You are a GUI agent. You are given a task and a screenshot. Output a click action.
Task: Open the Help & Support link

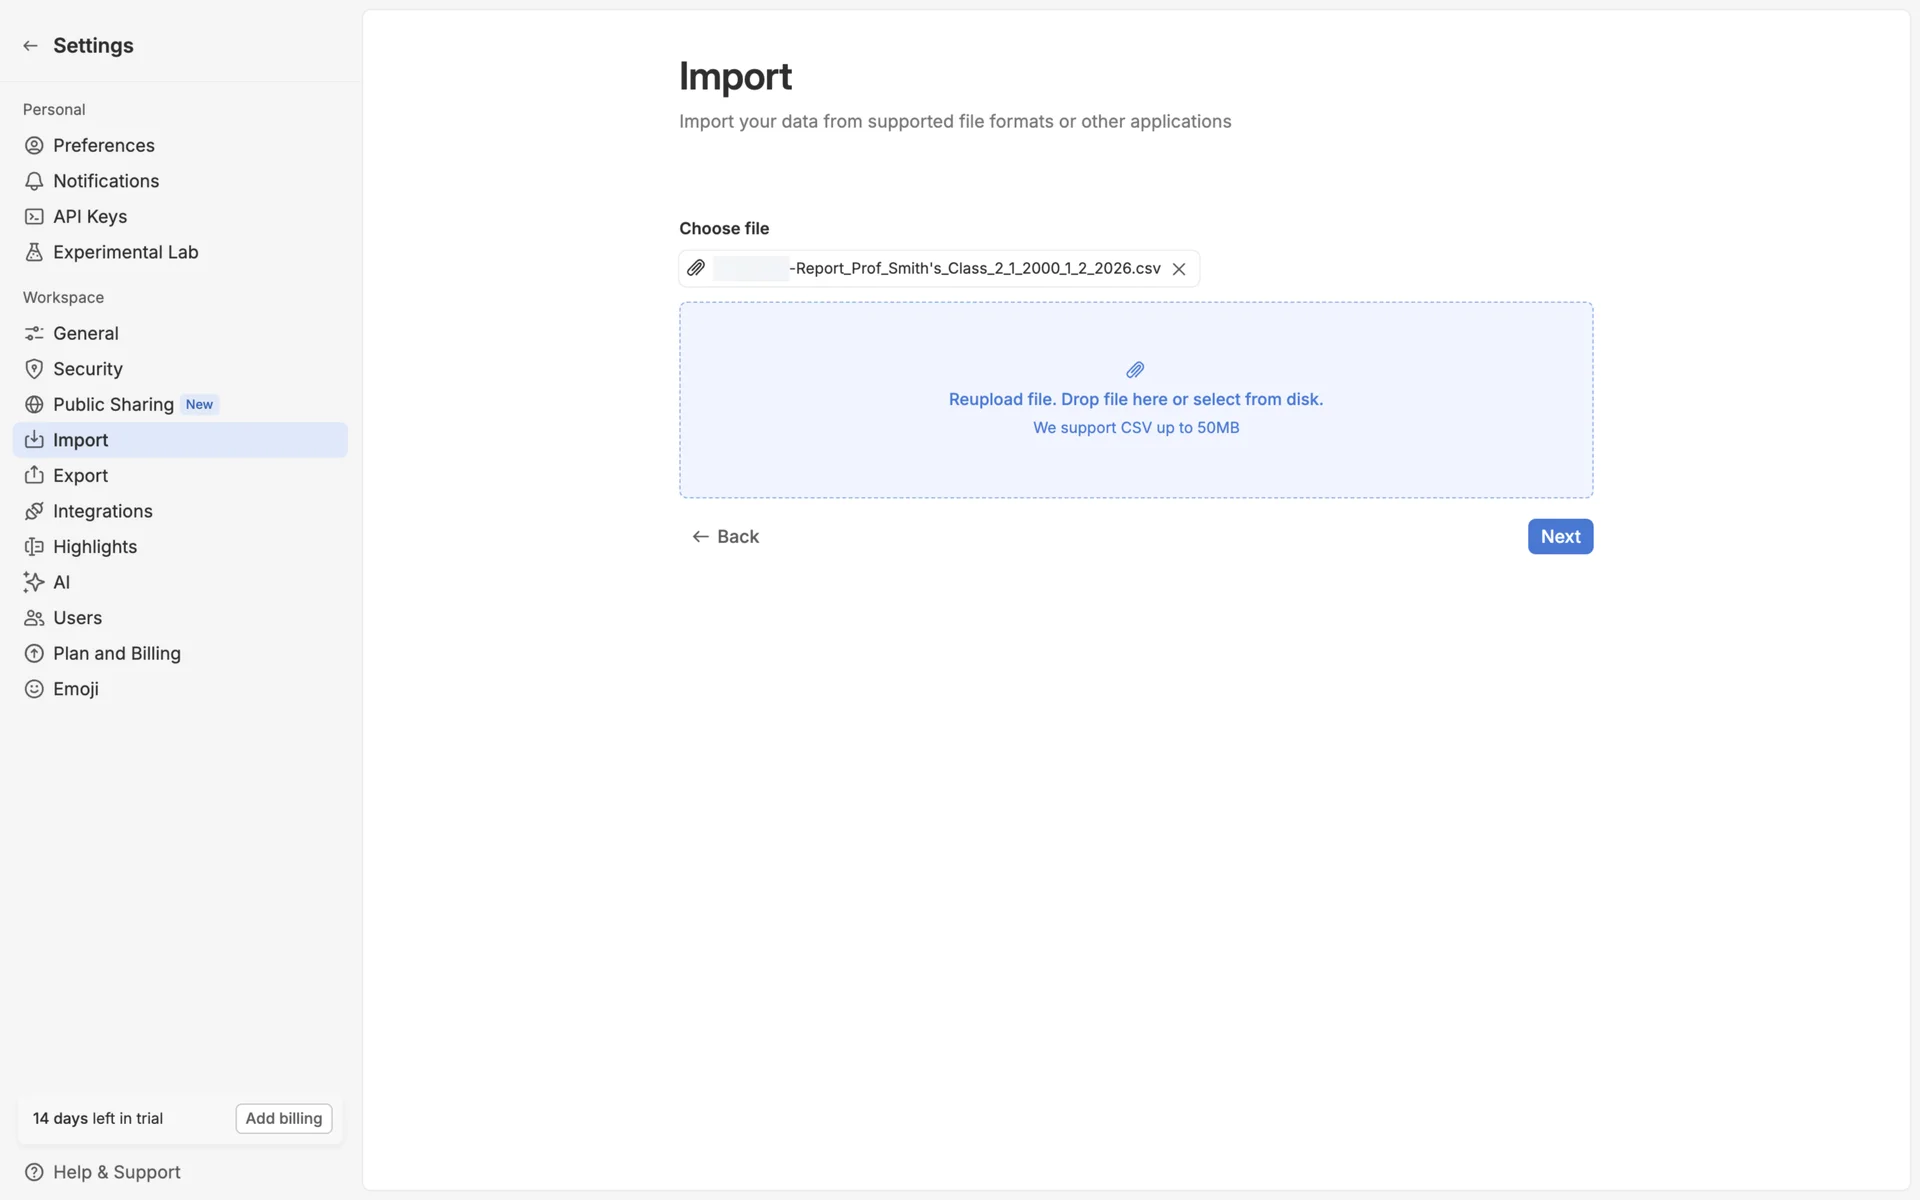[116, 1172]
